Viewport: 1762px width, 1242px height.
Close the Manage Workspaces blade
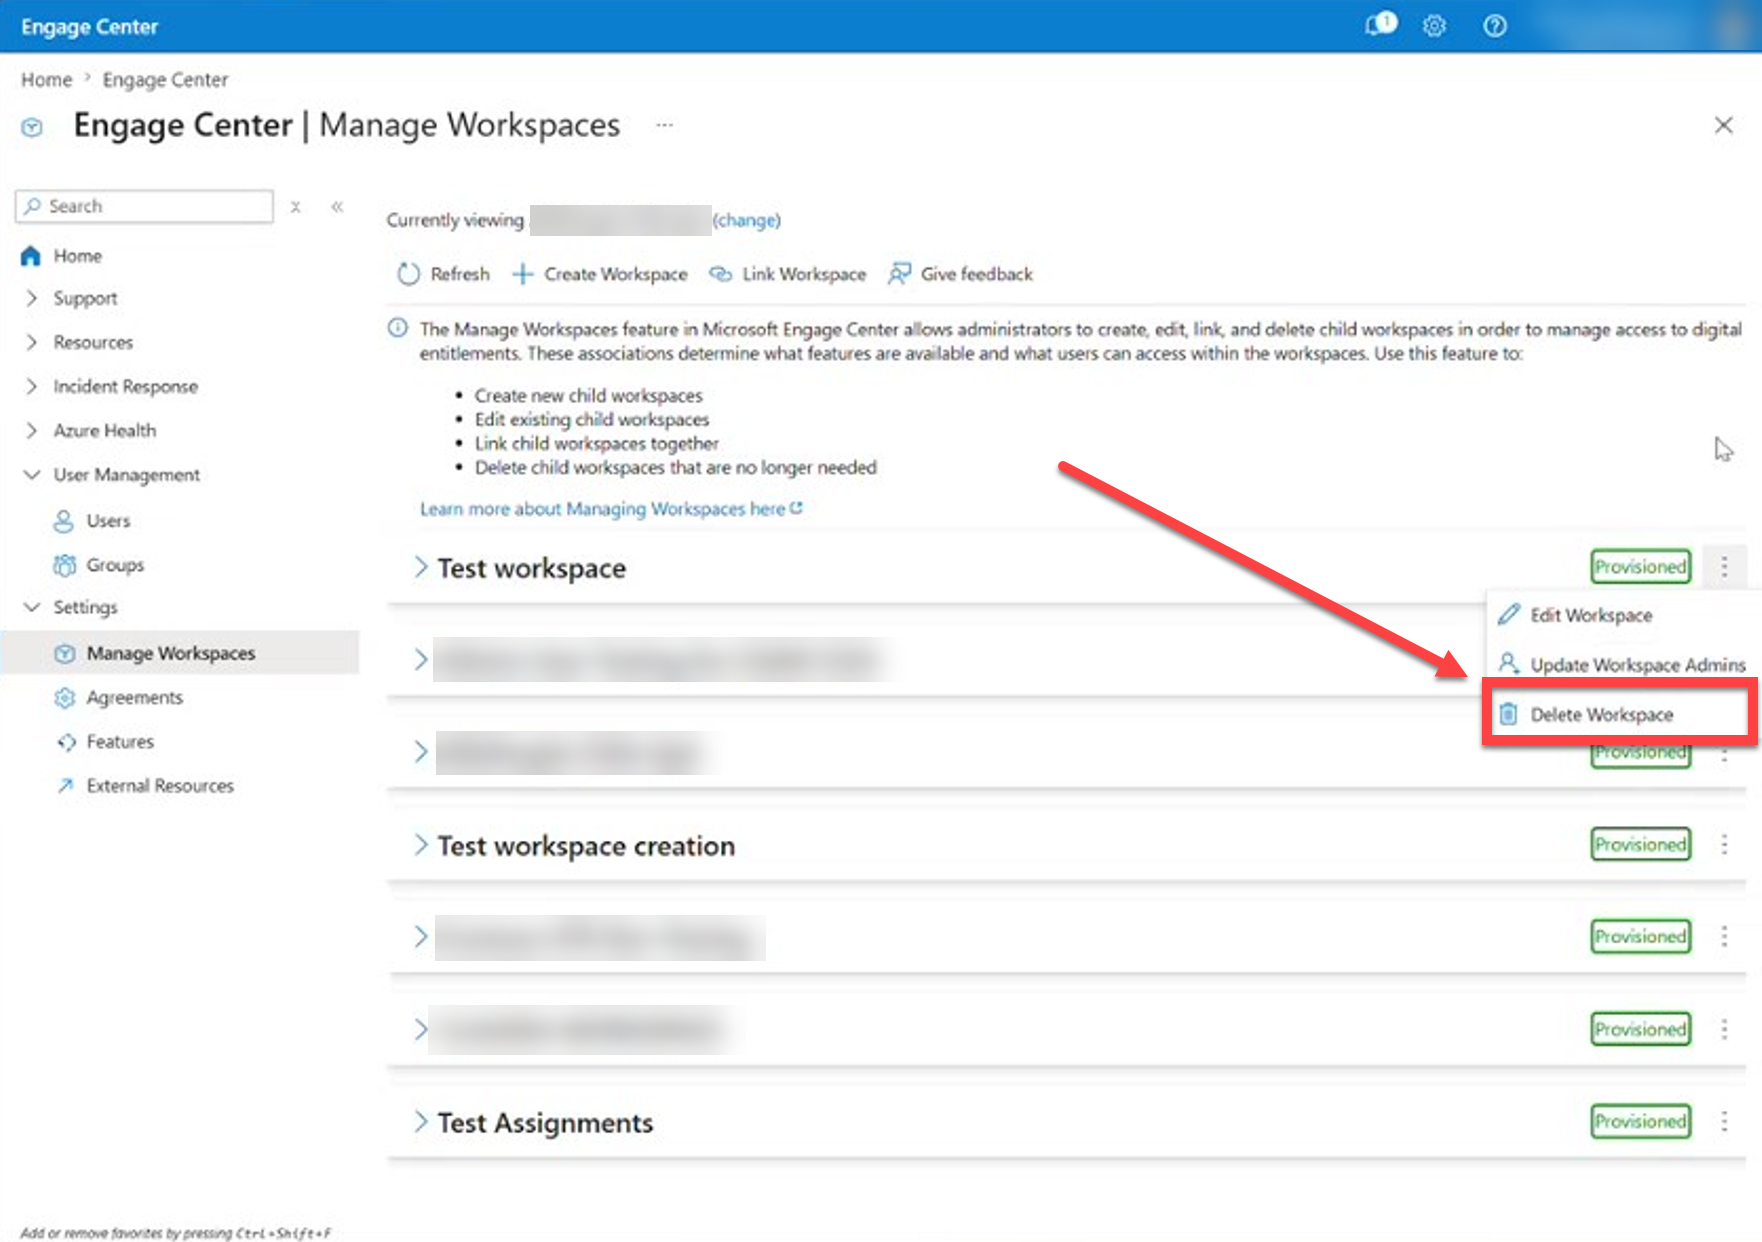pyautogui.click(x=1723, y=125)
